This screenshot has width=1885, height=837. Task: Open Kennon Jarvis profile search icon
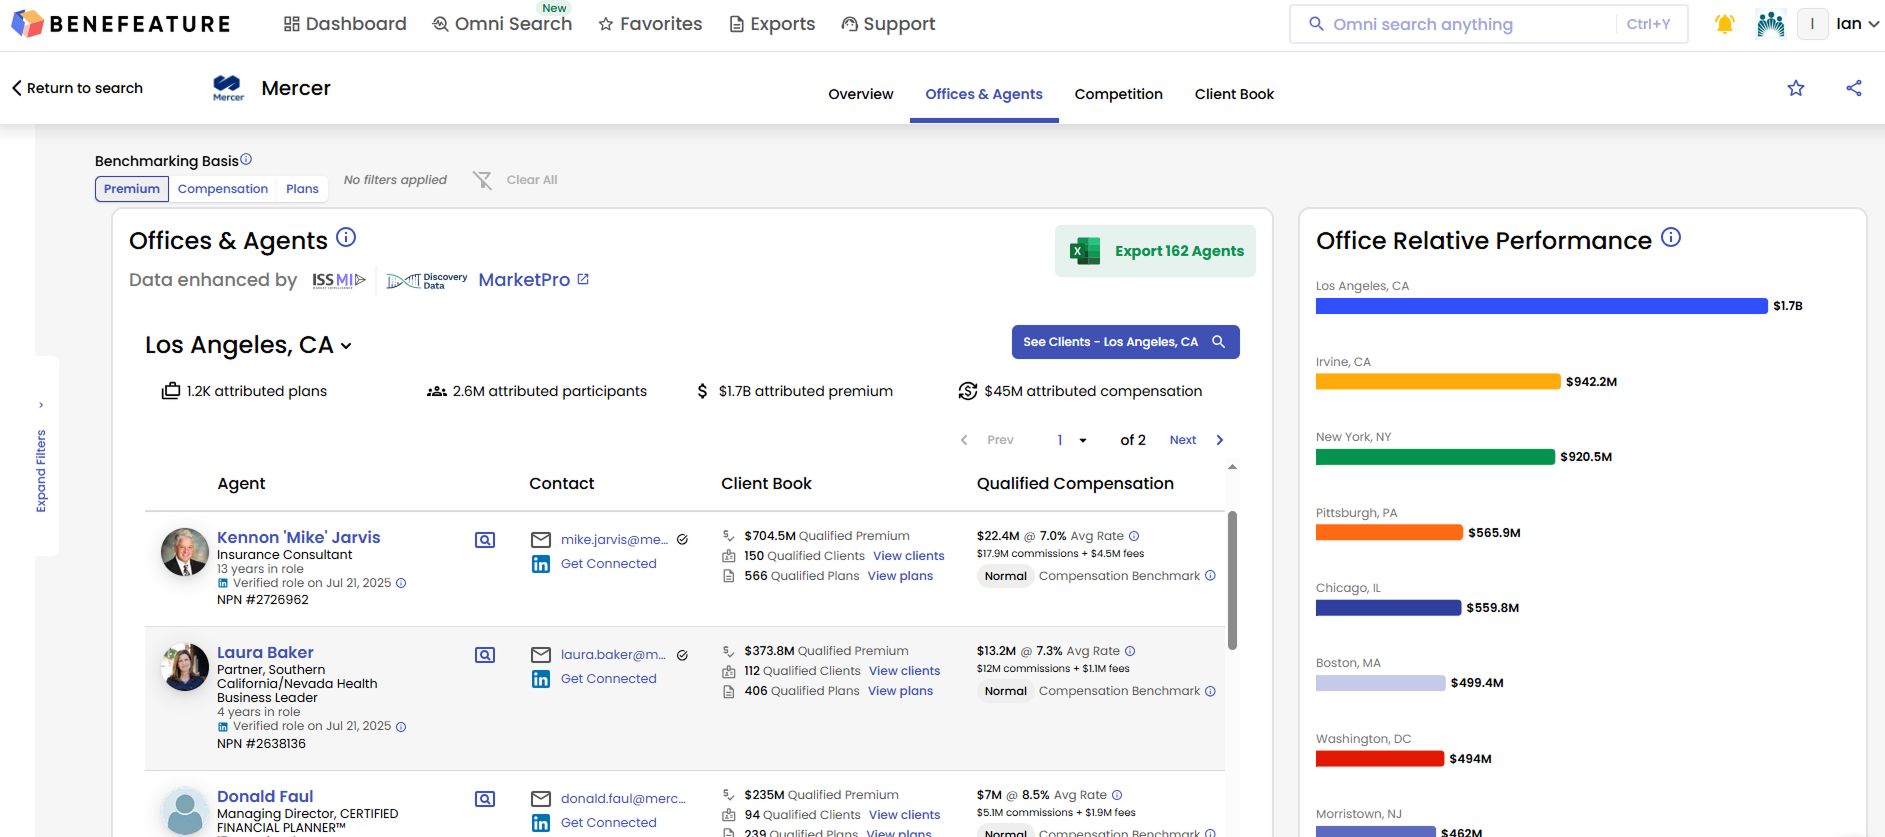[485, 540]
